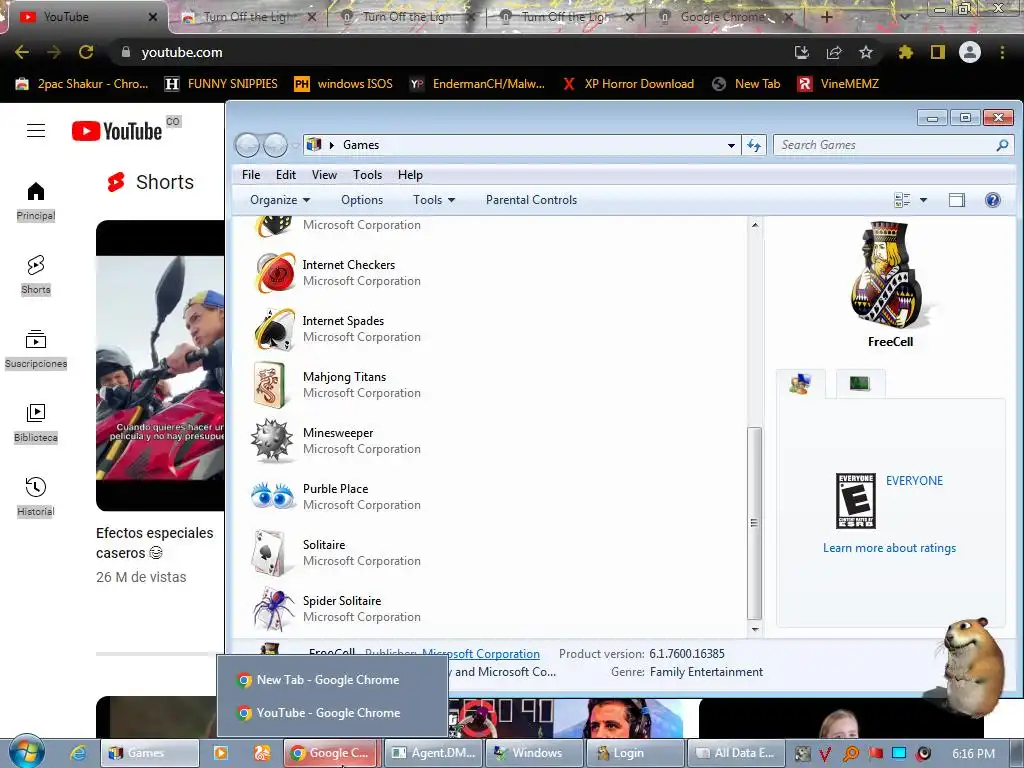Image resolution: width=1024 pixels, height=768 pixels.
Task: Open Internet Explorer from taskbar
Action: point(78,753)
